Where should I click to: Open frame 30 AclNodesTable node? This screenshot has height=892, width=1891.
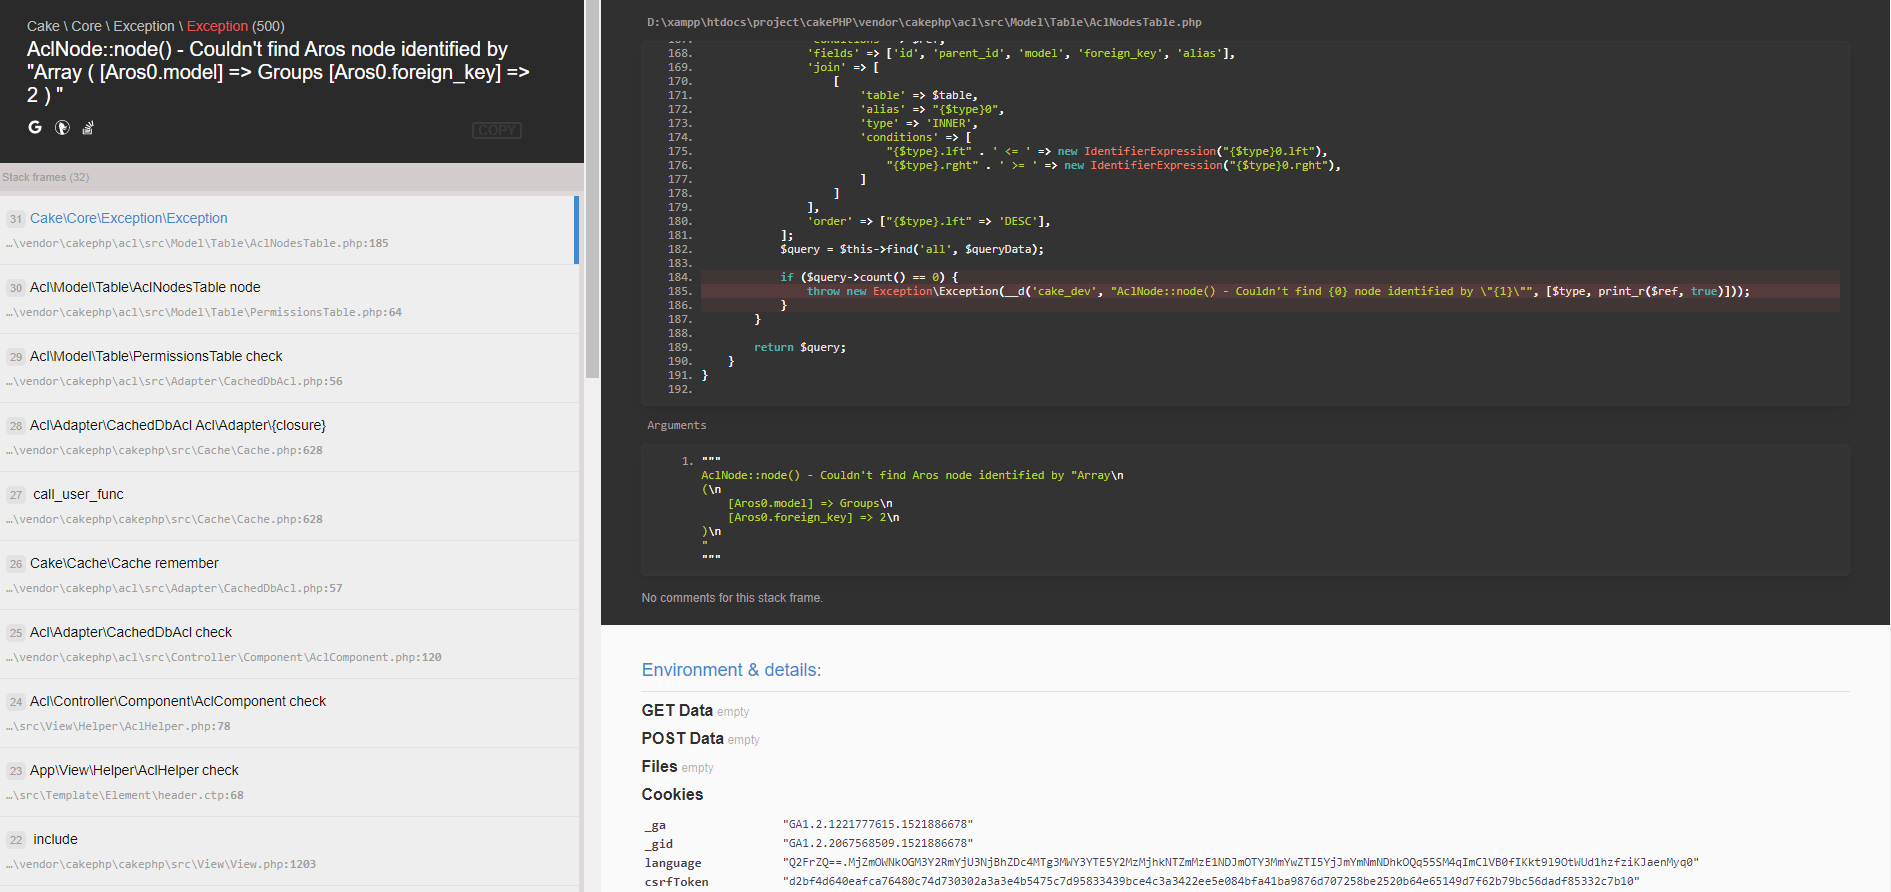click(x=288, y=299)
